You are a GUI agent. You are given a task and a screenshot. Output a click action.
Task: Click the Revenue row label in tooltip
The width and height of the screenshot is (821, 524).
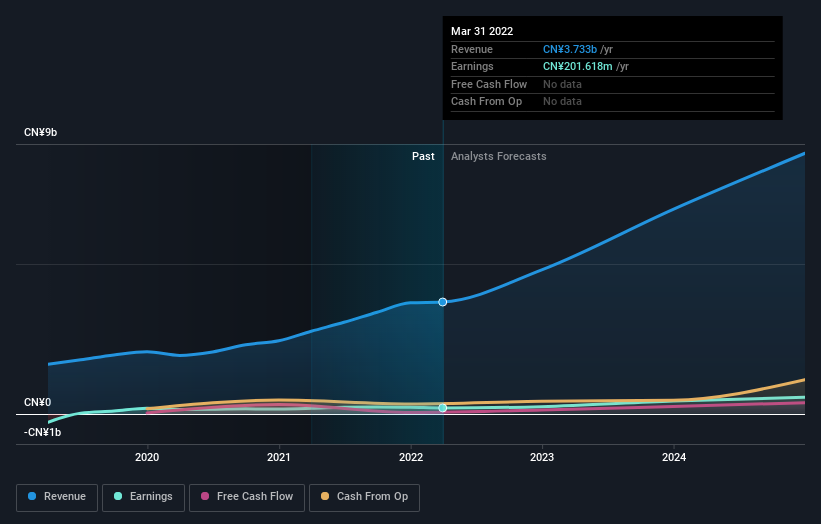click(x=472, y=49)
